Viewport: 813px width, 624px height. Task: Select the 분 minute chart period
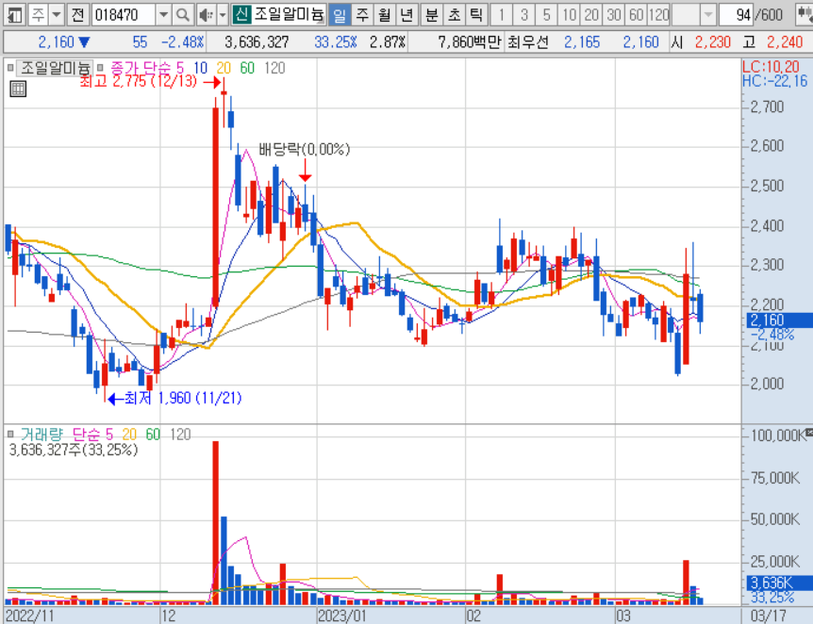point(431,15)
